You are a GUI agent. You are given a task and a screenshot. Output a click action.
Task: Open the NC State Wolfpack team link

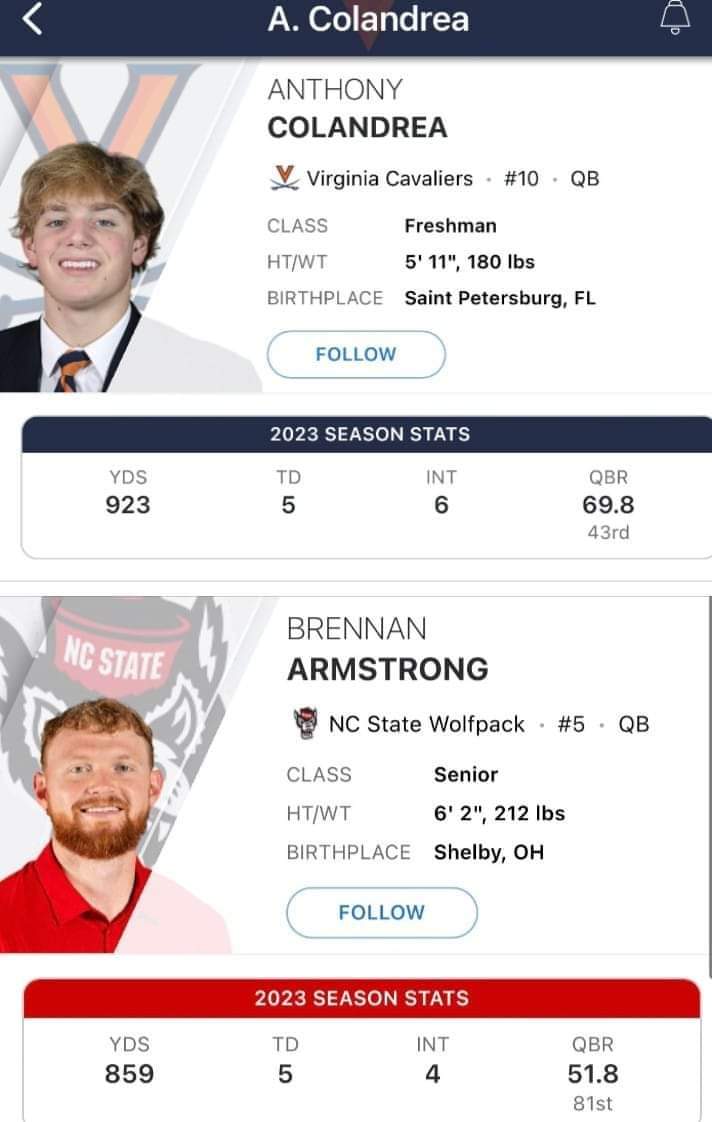tap(426, 724)
